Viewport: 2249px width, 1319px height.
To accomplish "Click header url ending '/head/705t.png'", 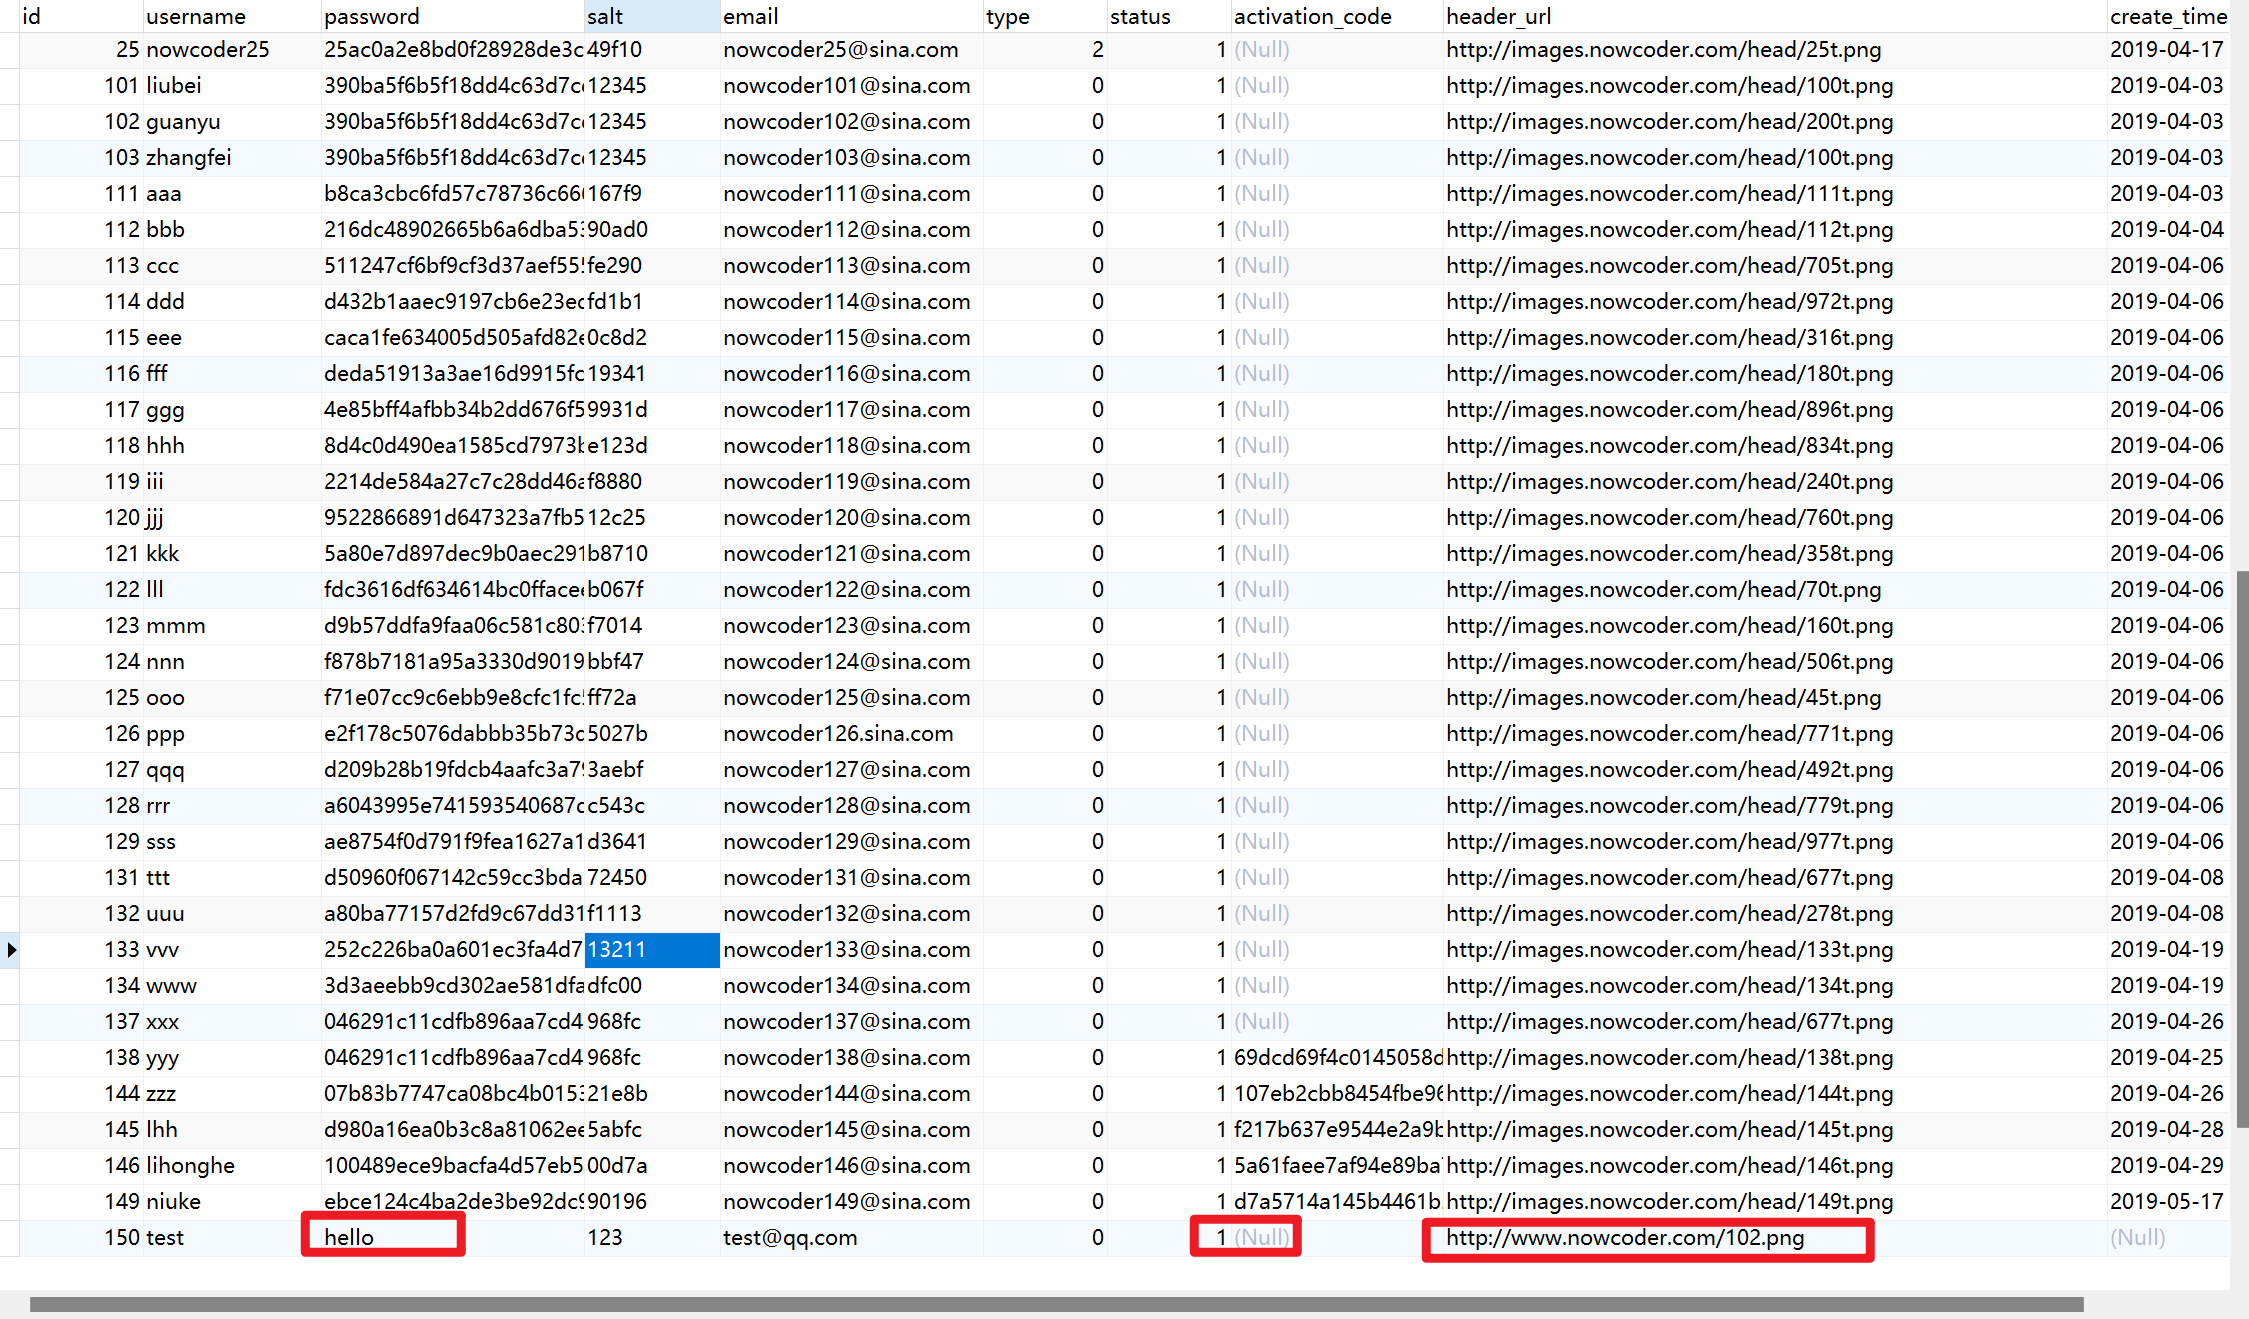I will pos(1670,266).
